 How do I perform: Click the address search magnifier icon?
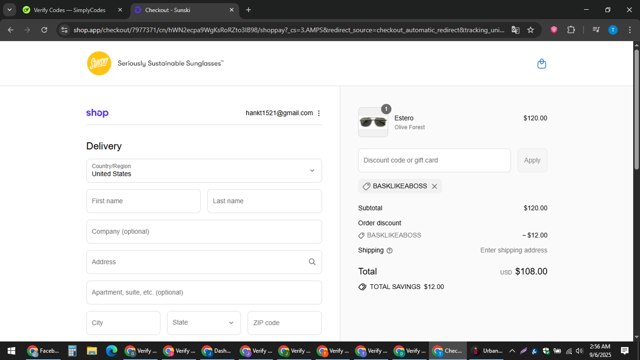point(312,262)
